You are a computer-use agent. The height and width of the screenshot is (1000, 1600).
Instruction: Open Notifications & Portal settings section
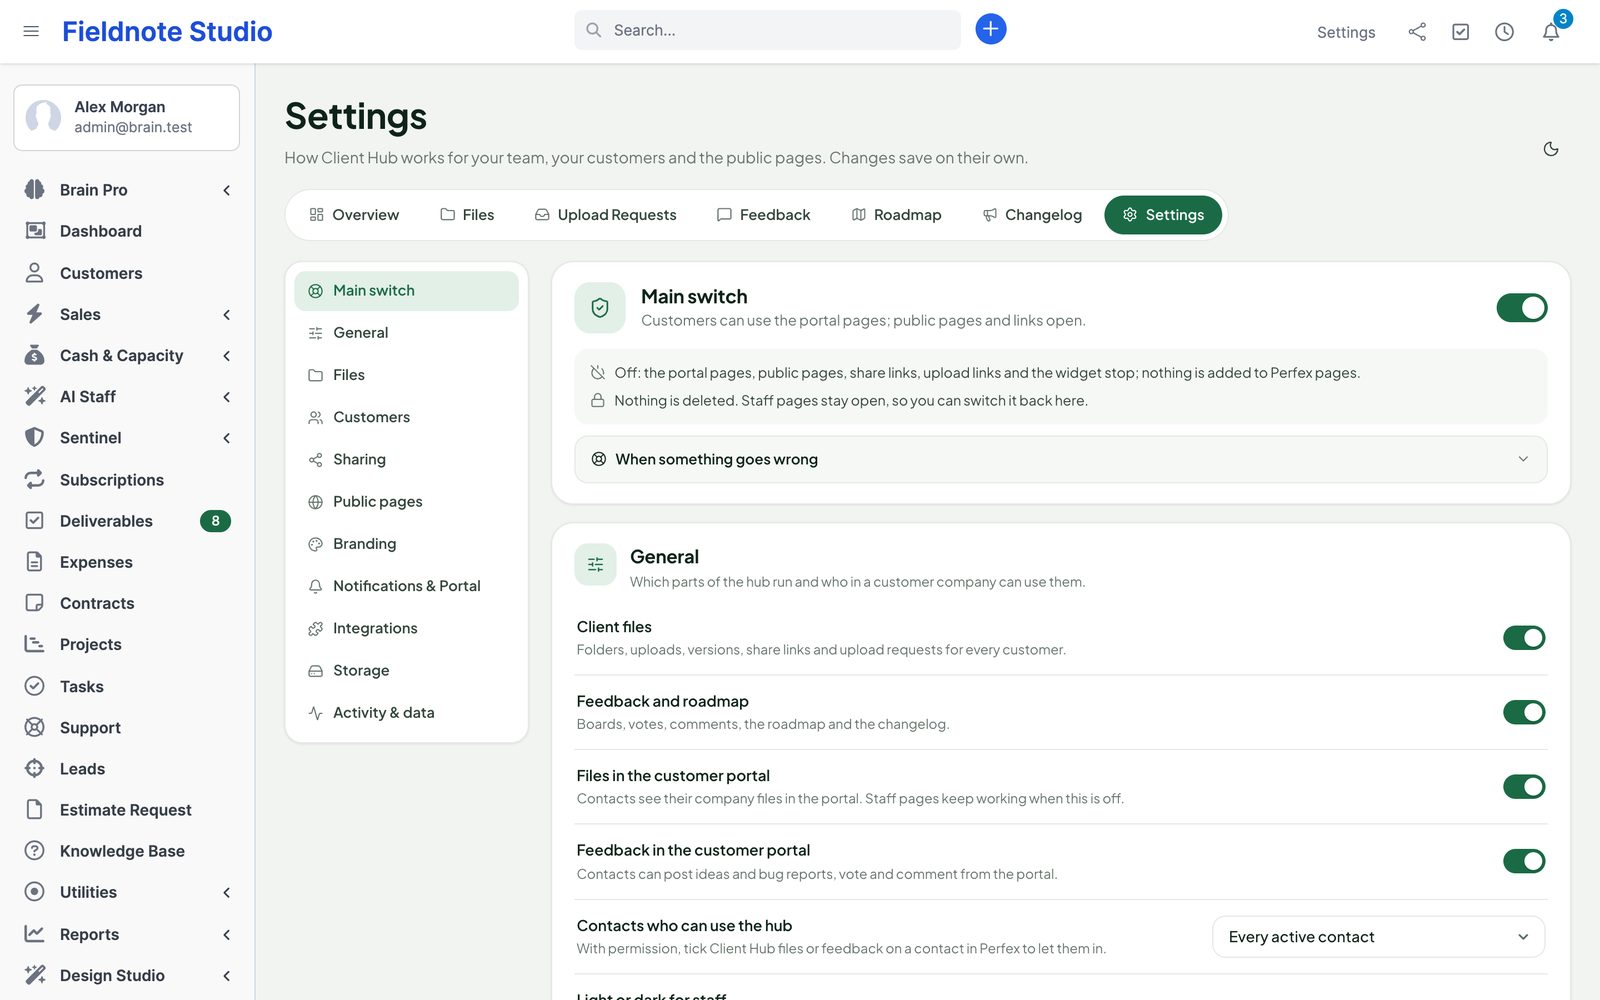click(x=406, y=586)
